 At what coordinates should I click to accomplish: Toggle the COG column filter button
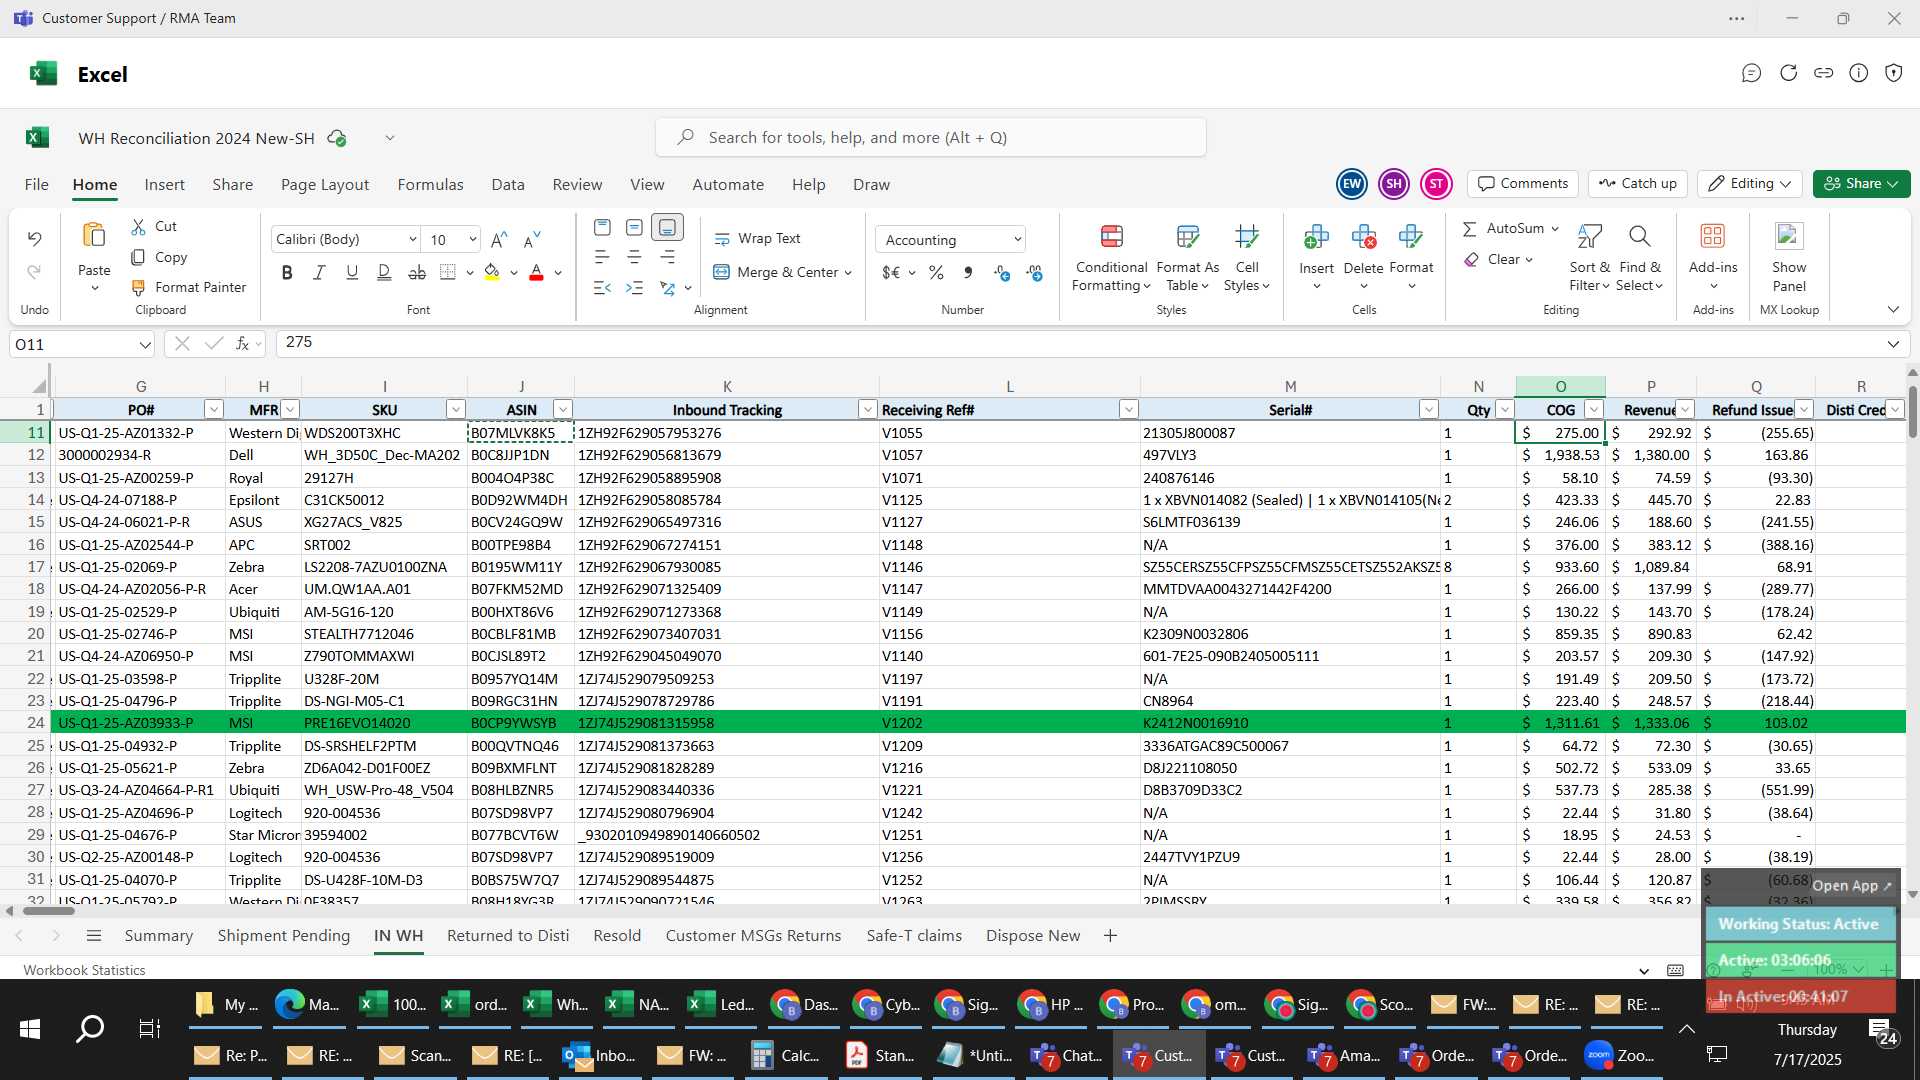(x=1594, y=410)
